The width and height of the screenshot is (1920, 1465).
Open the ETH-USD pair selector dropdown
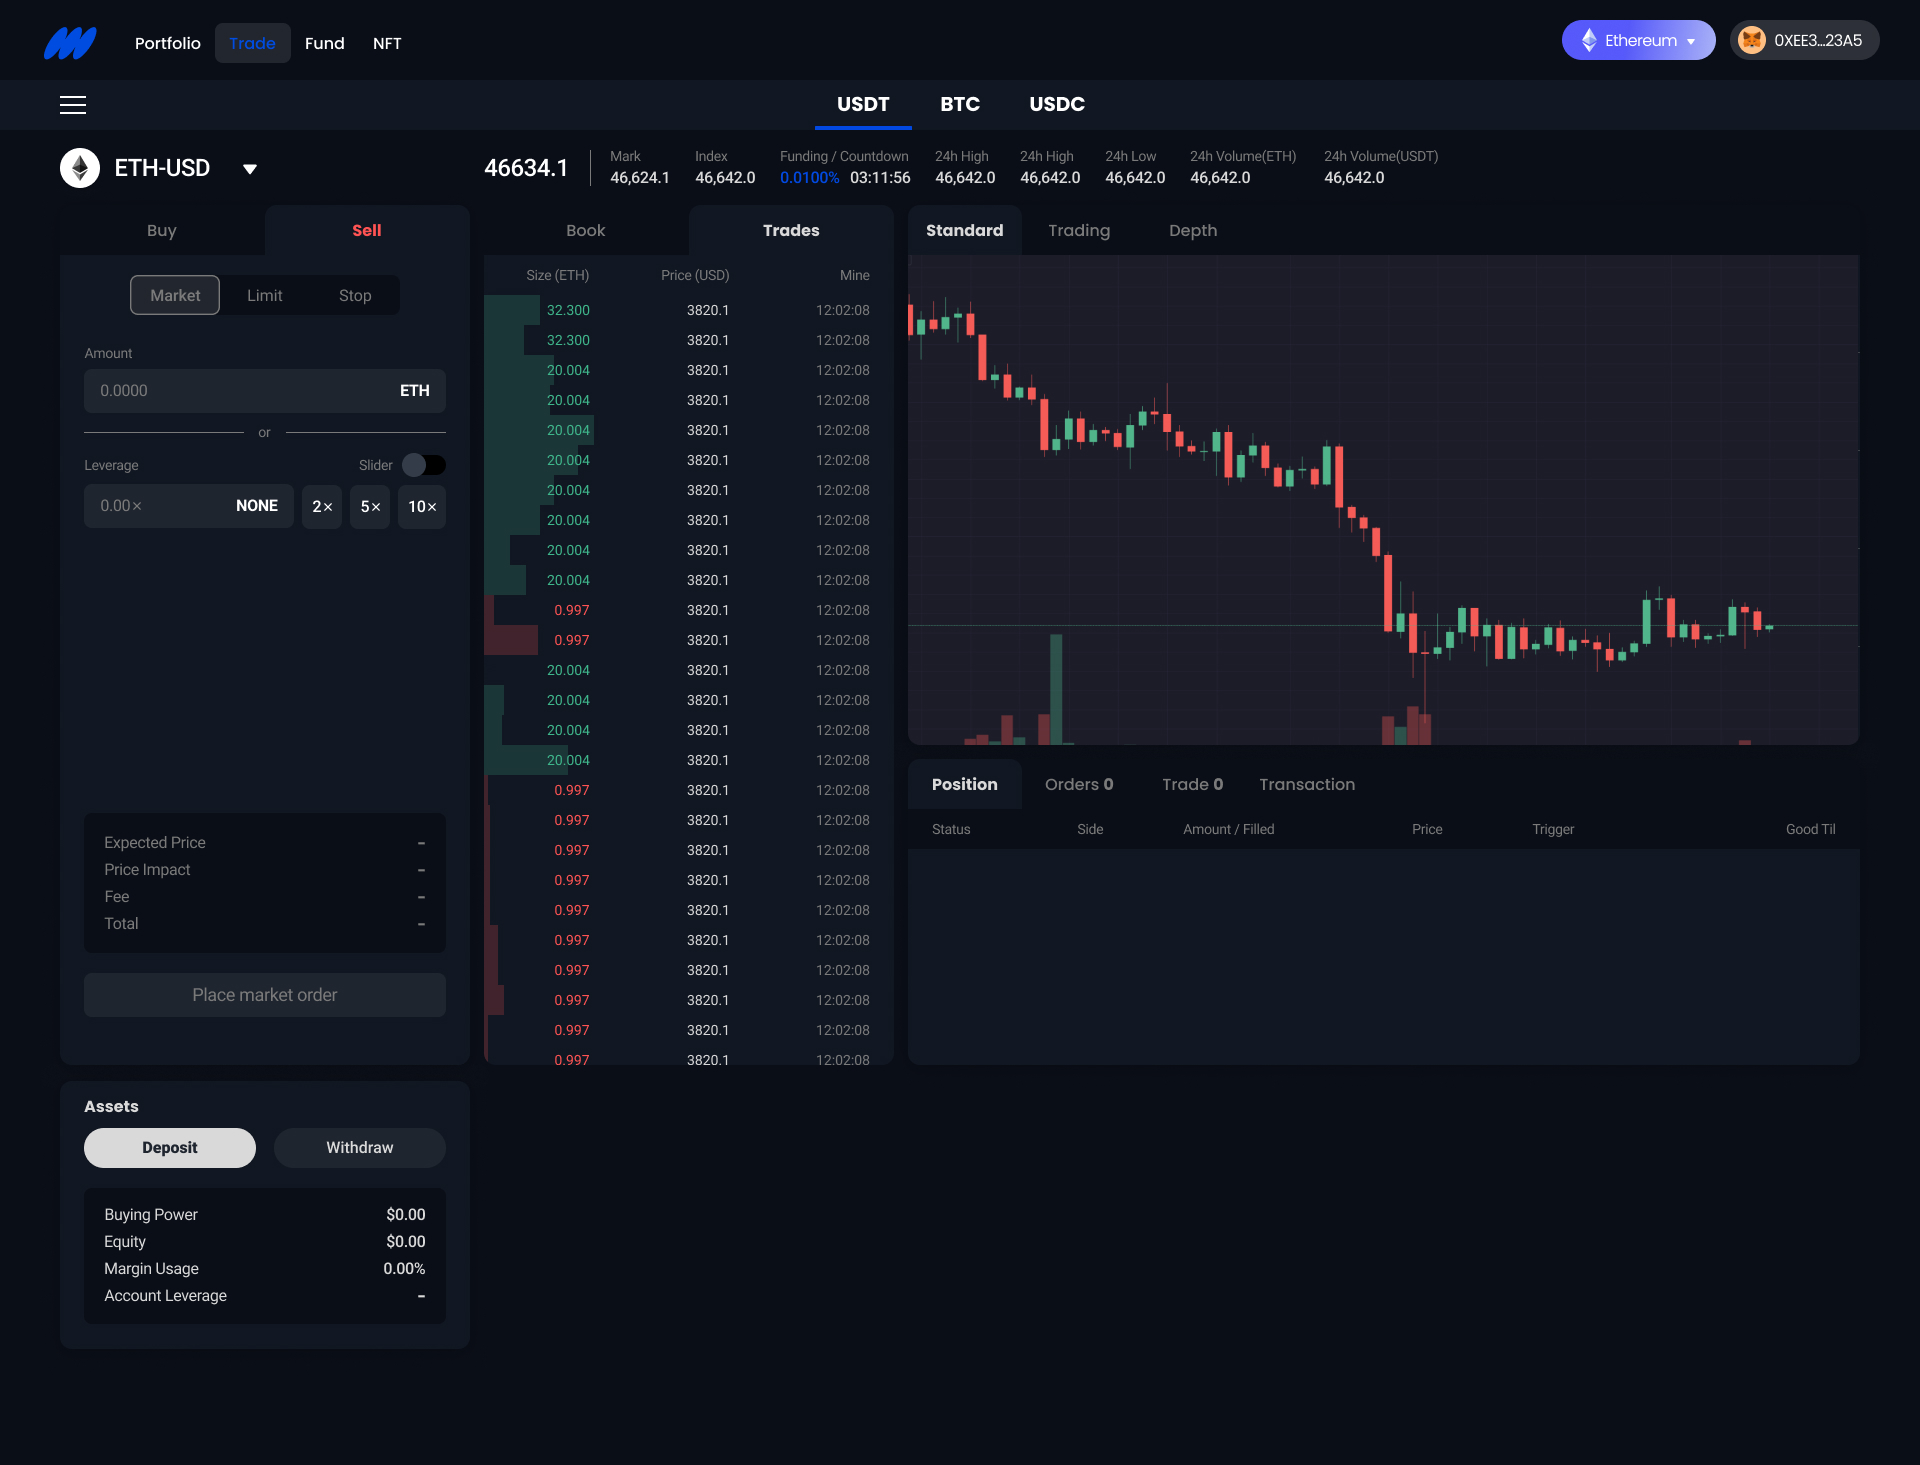[x=249, y=168]
